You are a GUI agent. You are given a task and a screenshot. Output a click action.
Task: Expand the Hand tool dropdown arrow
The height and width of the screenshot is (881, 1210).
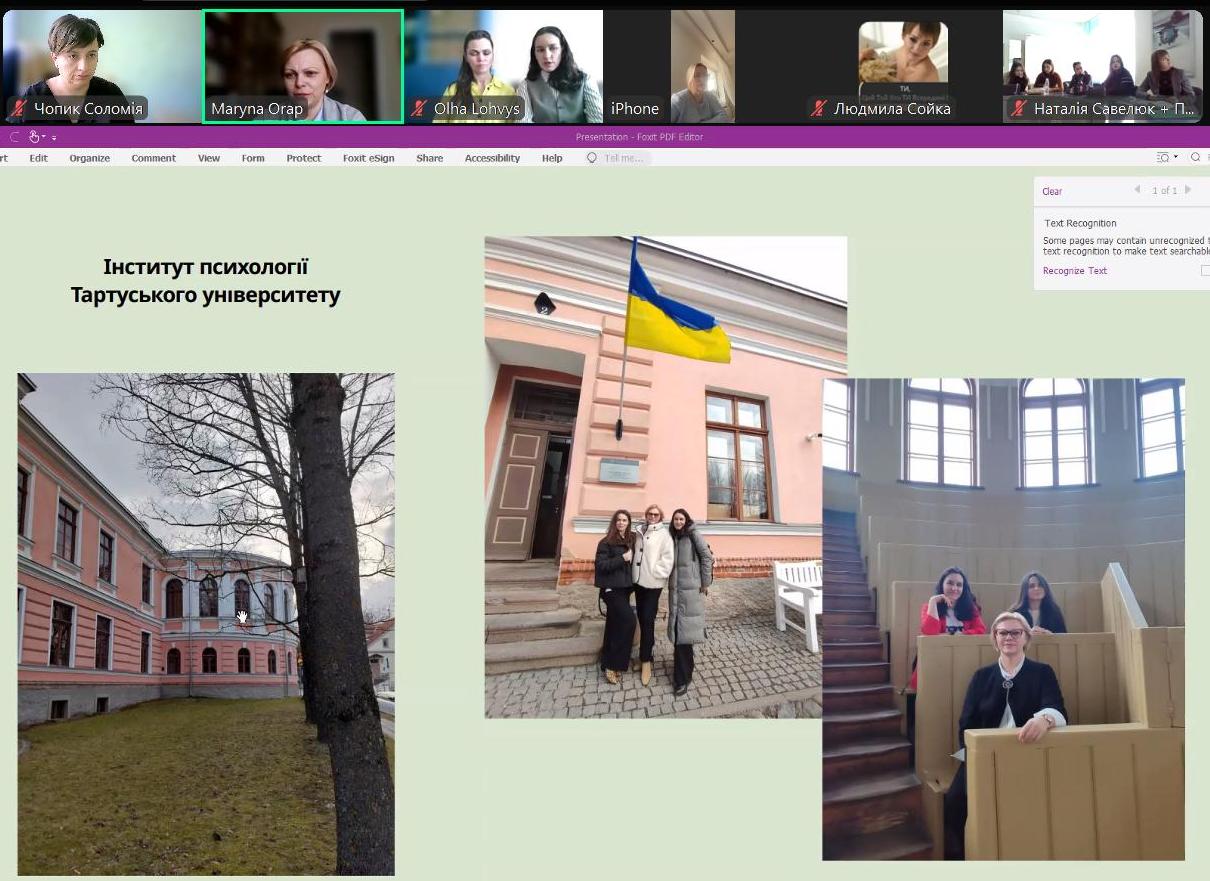pos(44,138)
